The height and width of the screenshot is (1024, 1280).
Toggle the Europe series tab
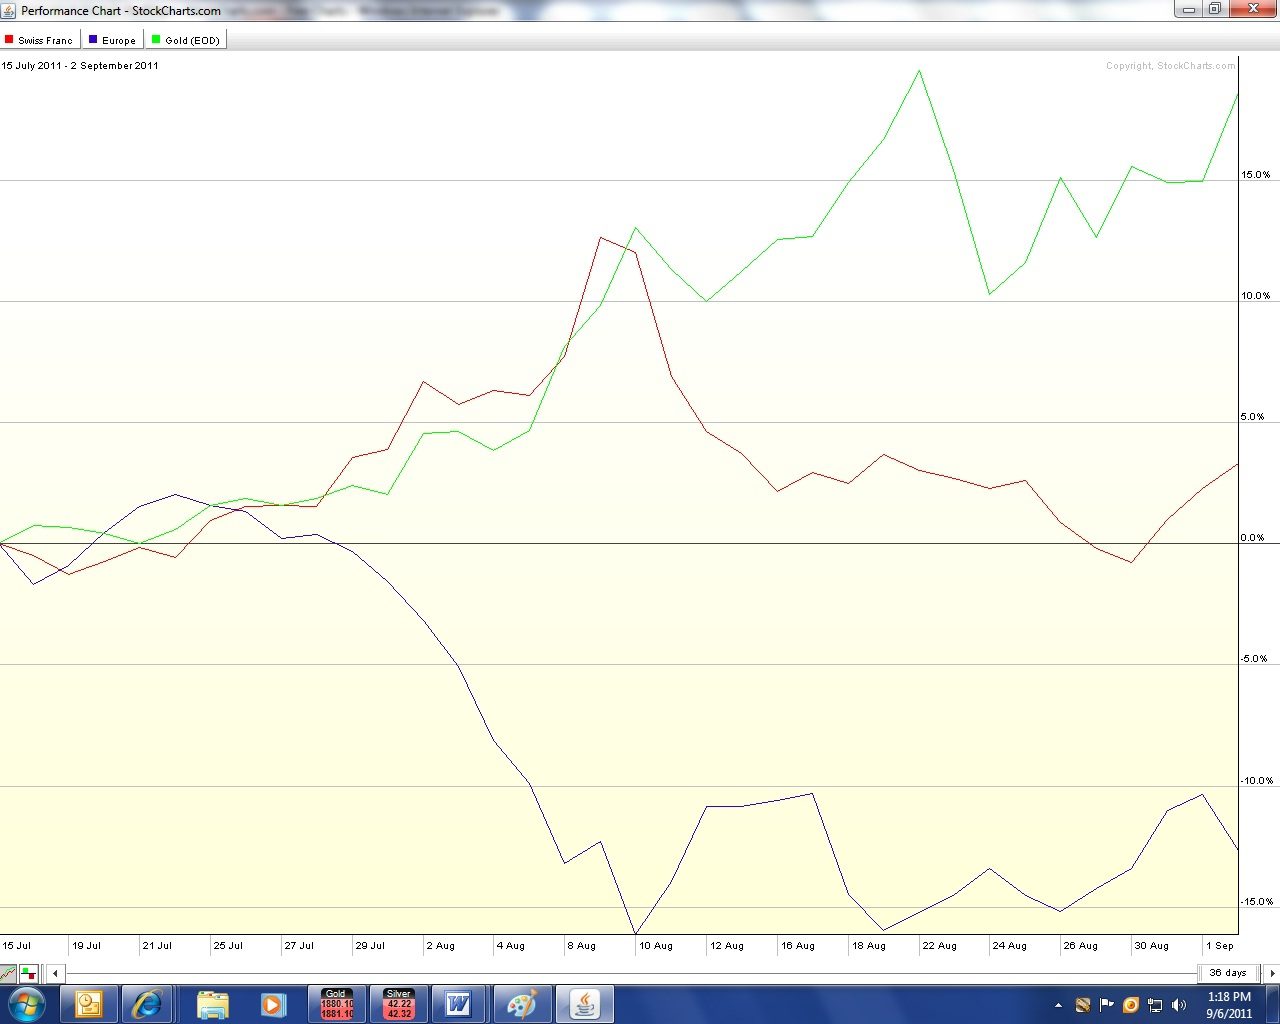pyautogui.click(x=112, y=40)
